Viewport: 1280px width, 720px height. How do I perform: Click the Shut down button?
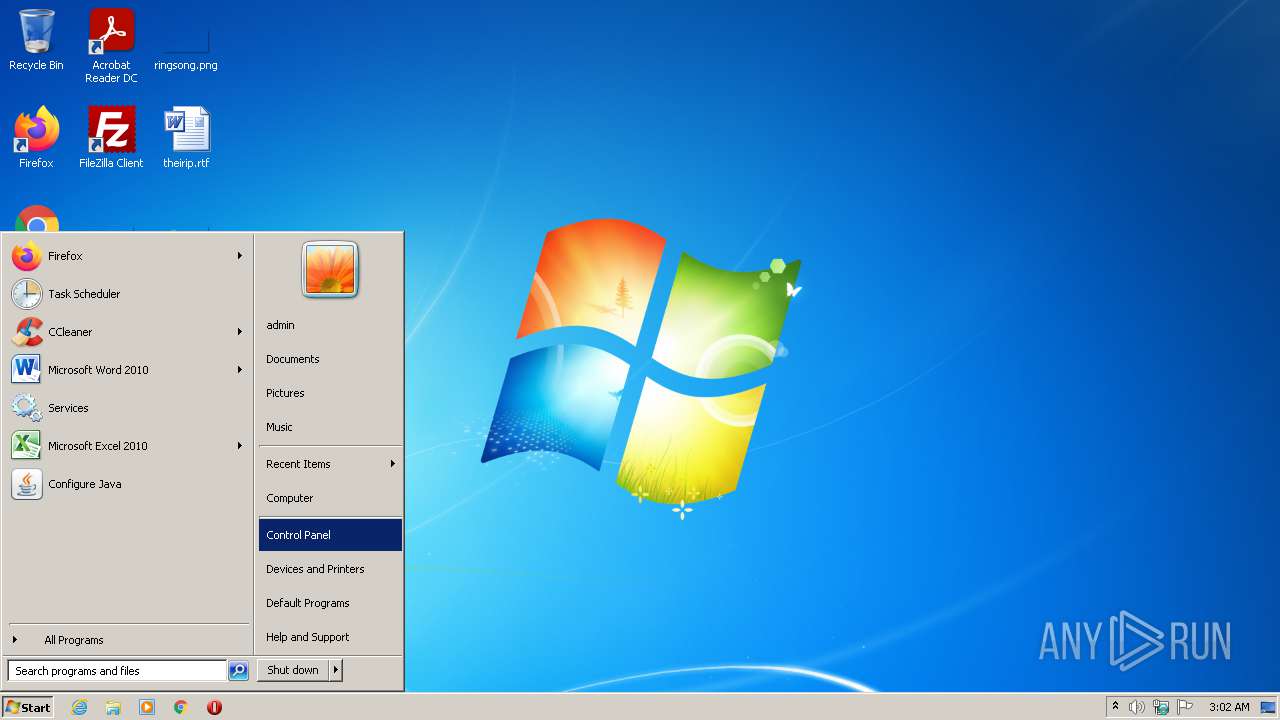tap(293, 670)
